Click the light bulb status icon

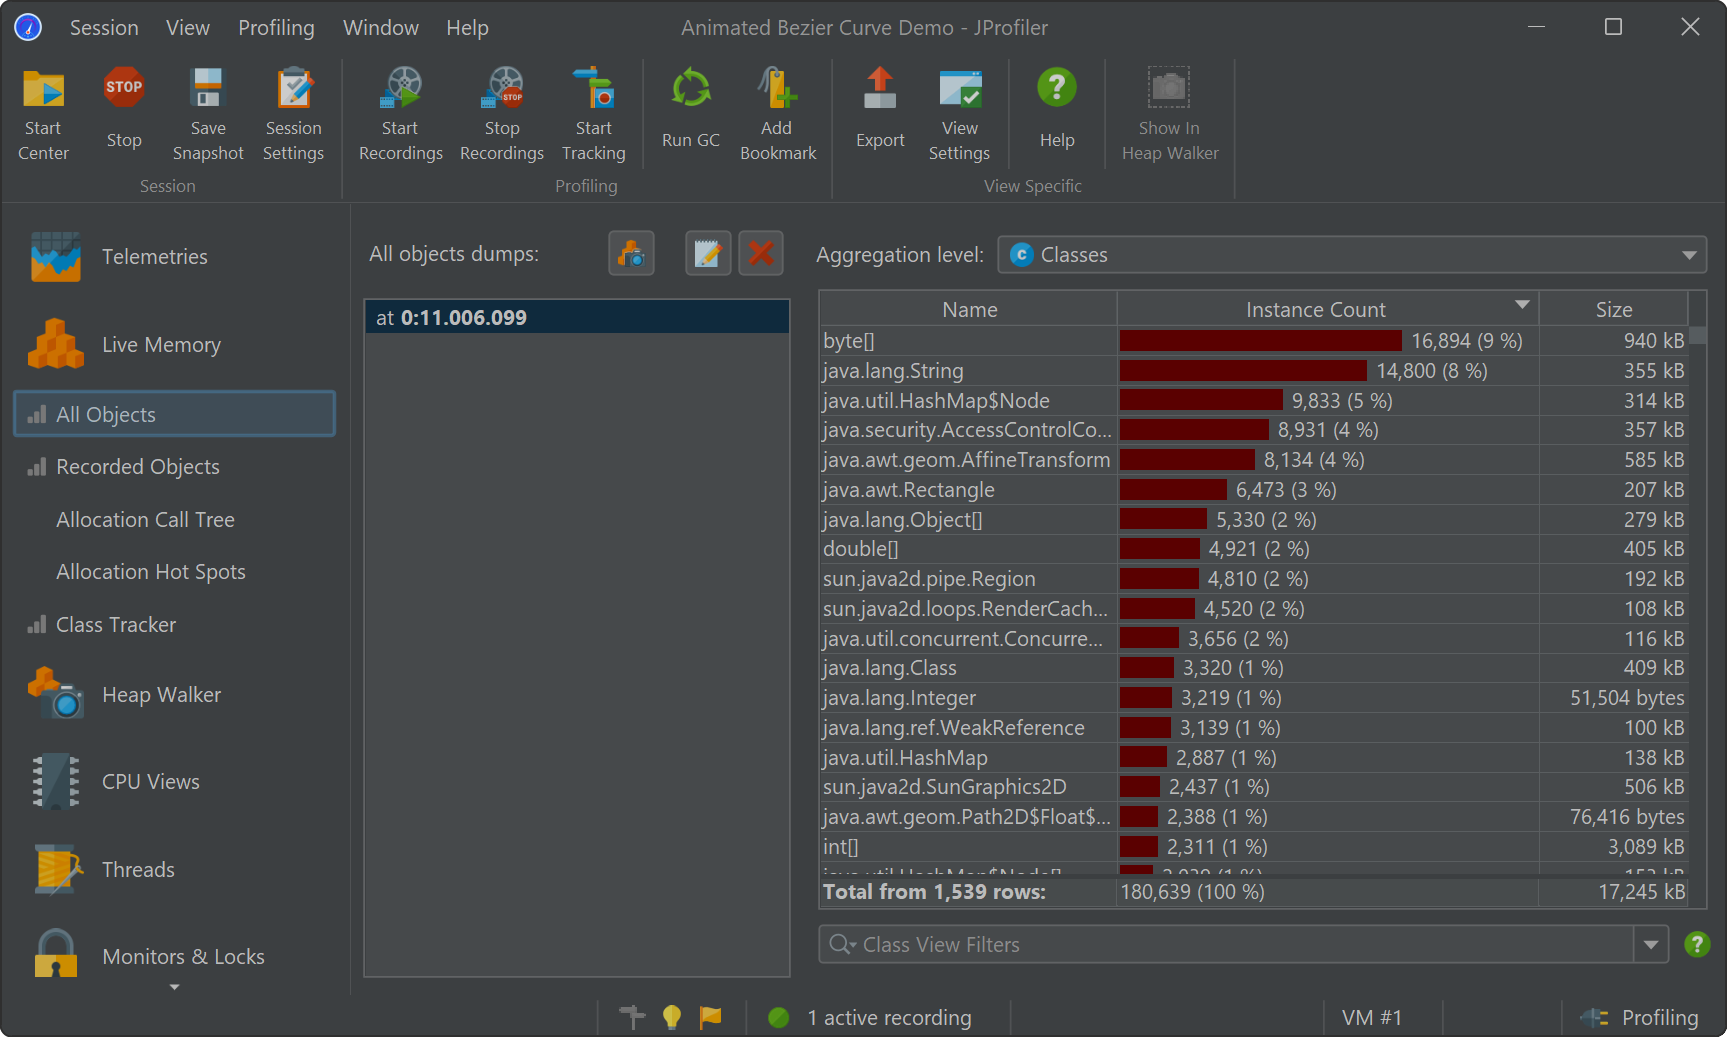point(672,1017)
